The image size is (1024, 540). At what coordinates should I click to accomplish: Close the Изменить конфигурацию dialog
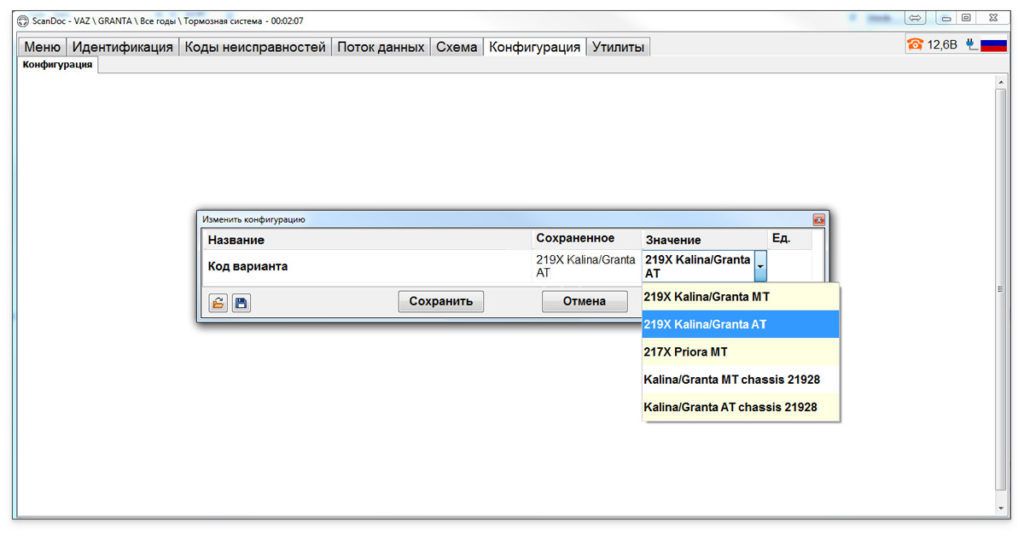tap(819, 219)
